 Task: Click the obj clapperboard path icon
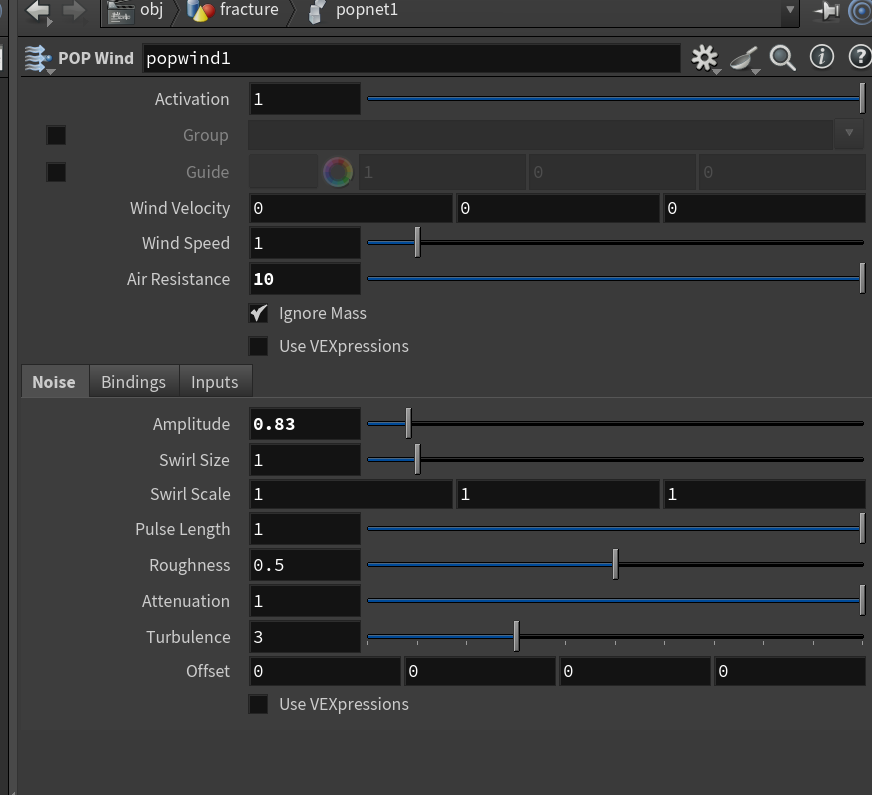[x=121, y=11]
